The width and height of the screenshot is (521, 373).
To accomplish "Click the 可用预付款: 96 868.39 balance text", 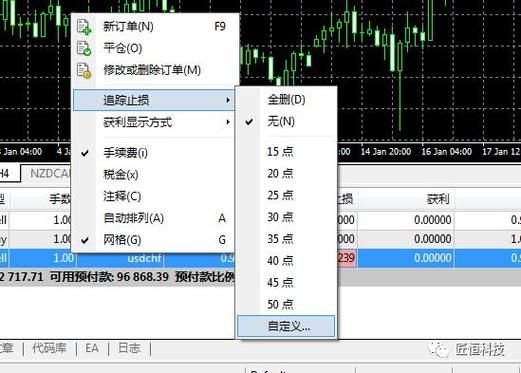I will (109, 277).
